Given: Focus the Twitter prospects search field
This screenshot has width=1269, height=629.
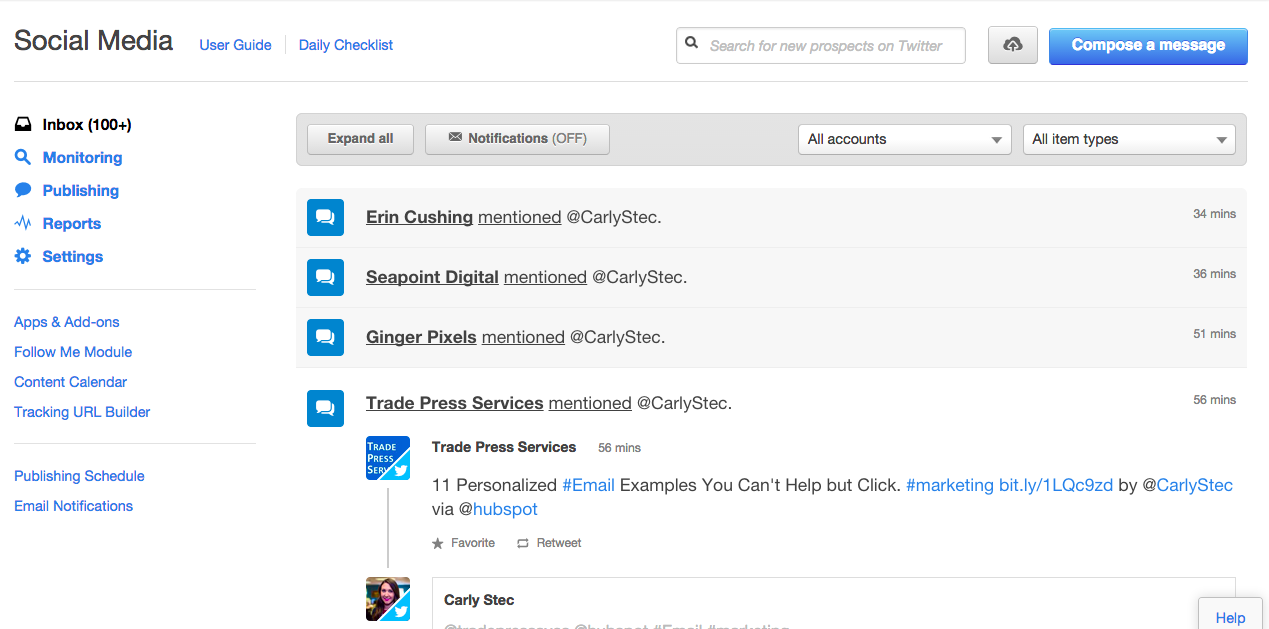Looking at the screenshot, I should click(x=821, y=45).
